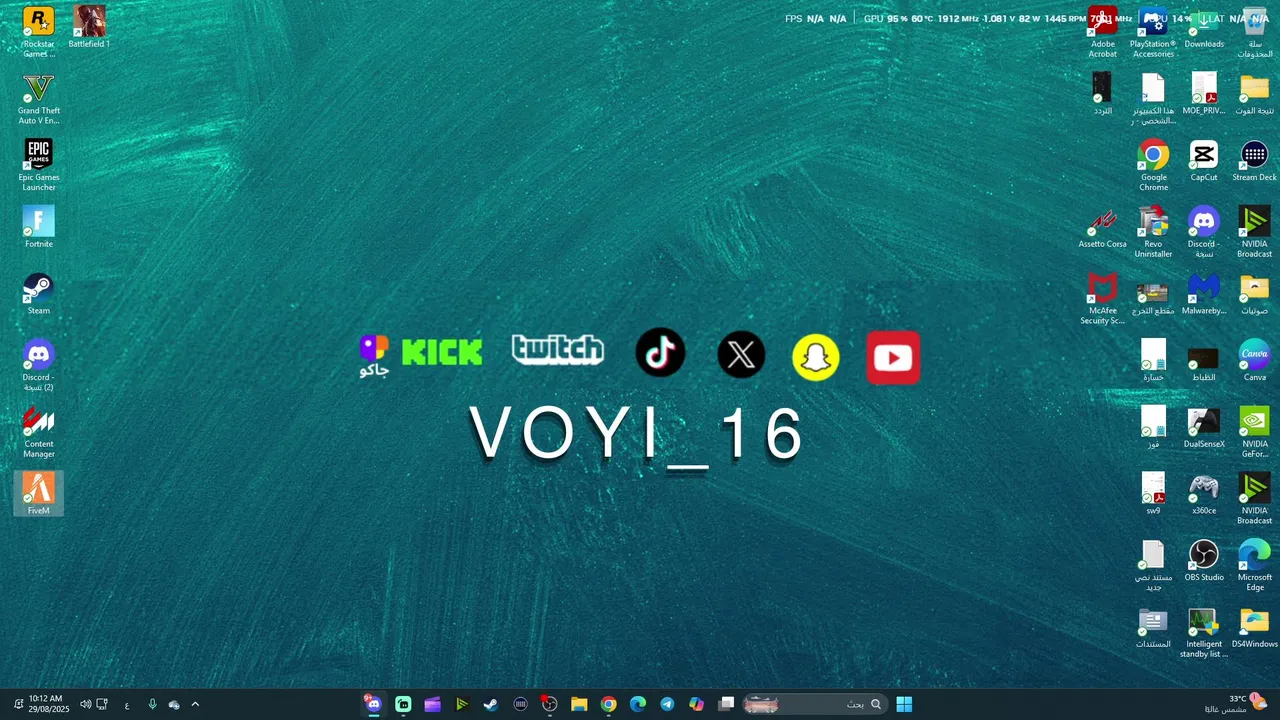
Task: Select the McAfee Security Scan icon
Action: [x=1102, y=299]
